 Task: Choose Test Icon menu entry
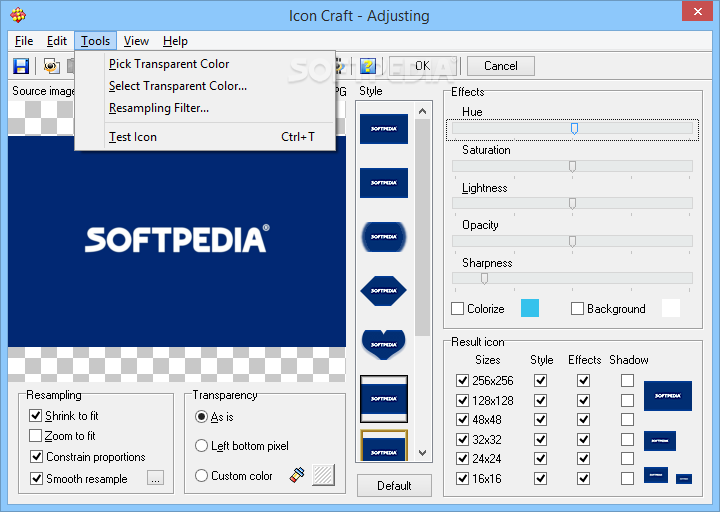pos(205,137)
